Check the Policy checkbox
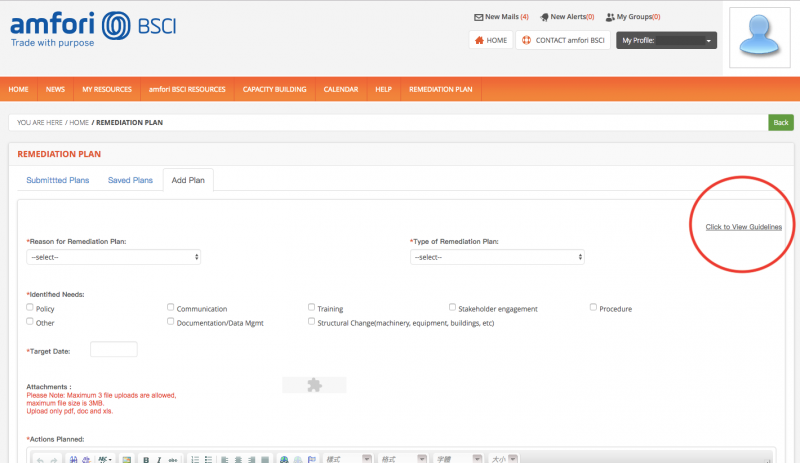Viewport: 800px width, 463px height. tap(30, 308)
